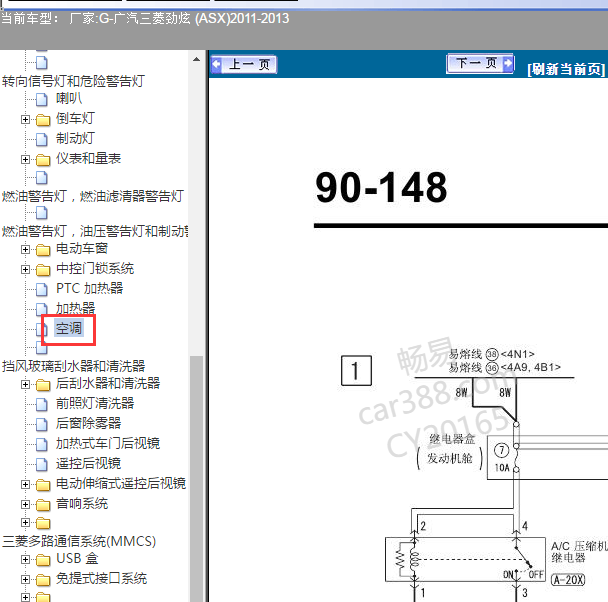Open the PTC 加热器 document icon
This screenshot has height=602, width=608.
[42, 289]
